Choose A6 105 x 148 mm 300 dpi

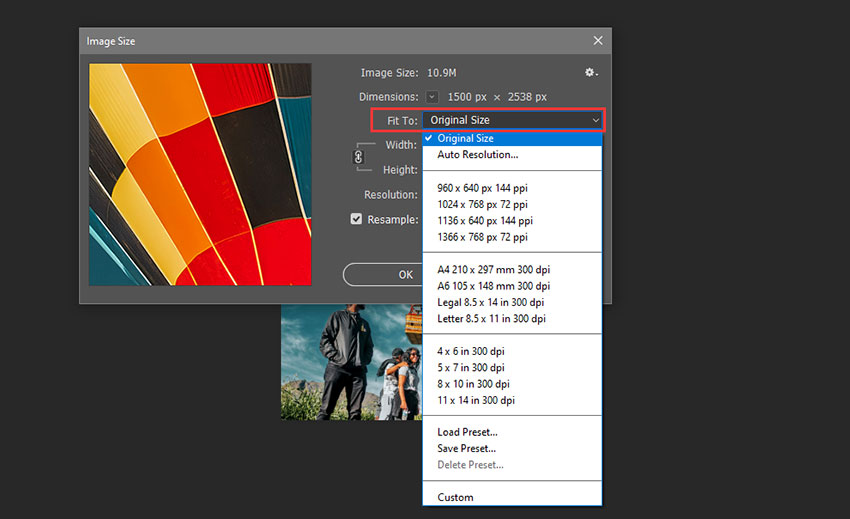coord(512,286)
